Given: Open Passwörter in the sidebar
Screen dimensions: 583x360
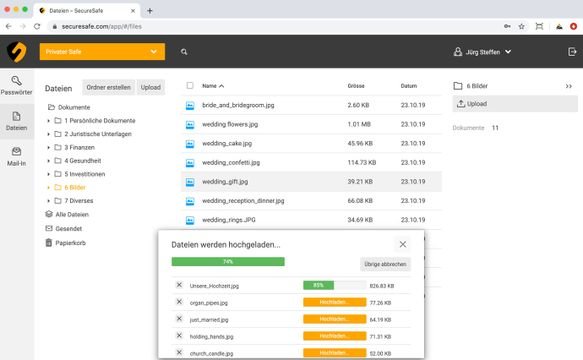Looking at the screenshot, I should point(16,86).
